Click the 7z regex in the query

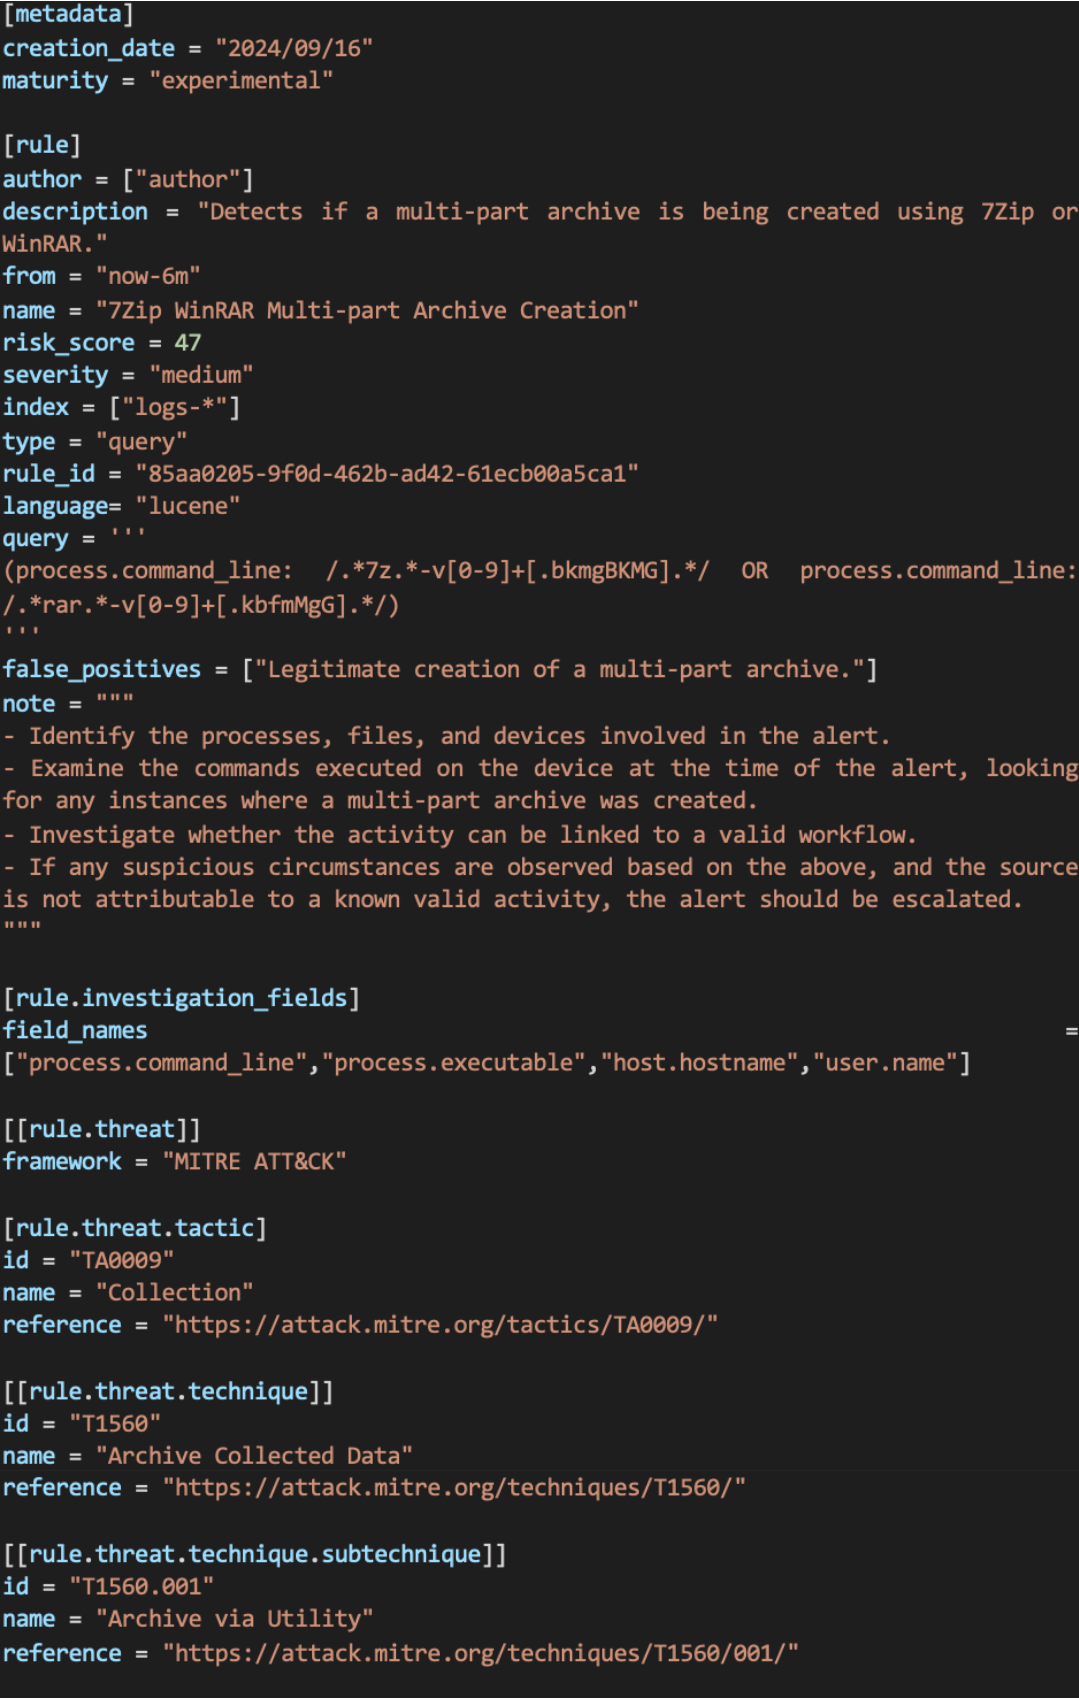pos(517,571)
